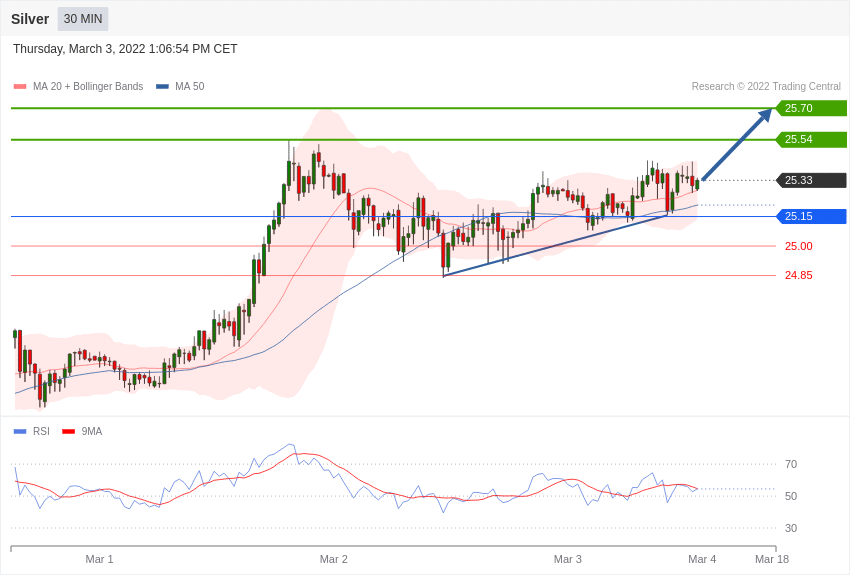The image size is (850, 576).
Task: Click the blue upward forecast arrowhead
Action: [x=765, y=115]
